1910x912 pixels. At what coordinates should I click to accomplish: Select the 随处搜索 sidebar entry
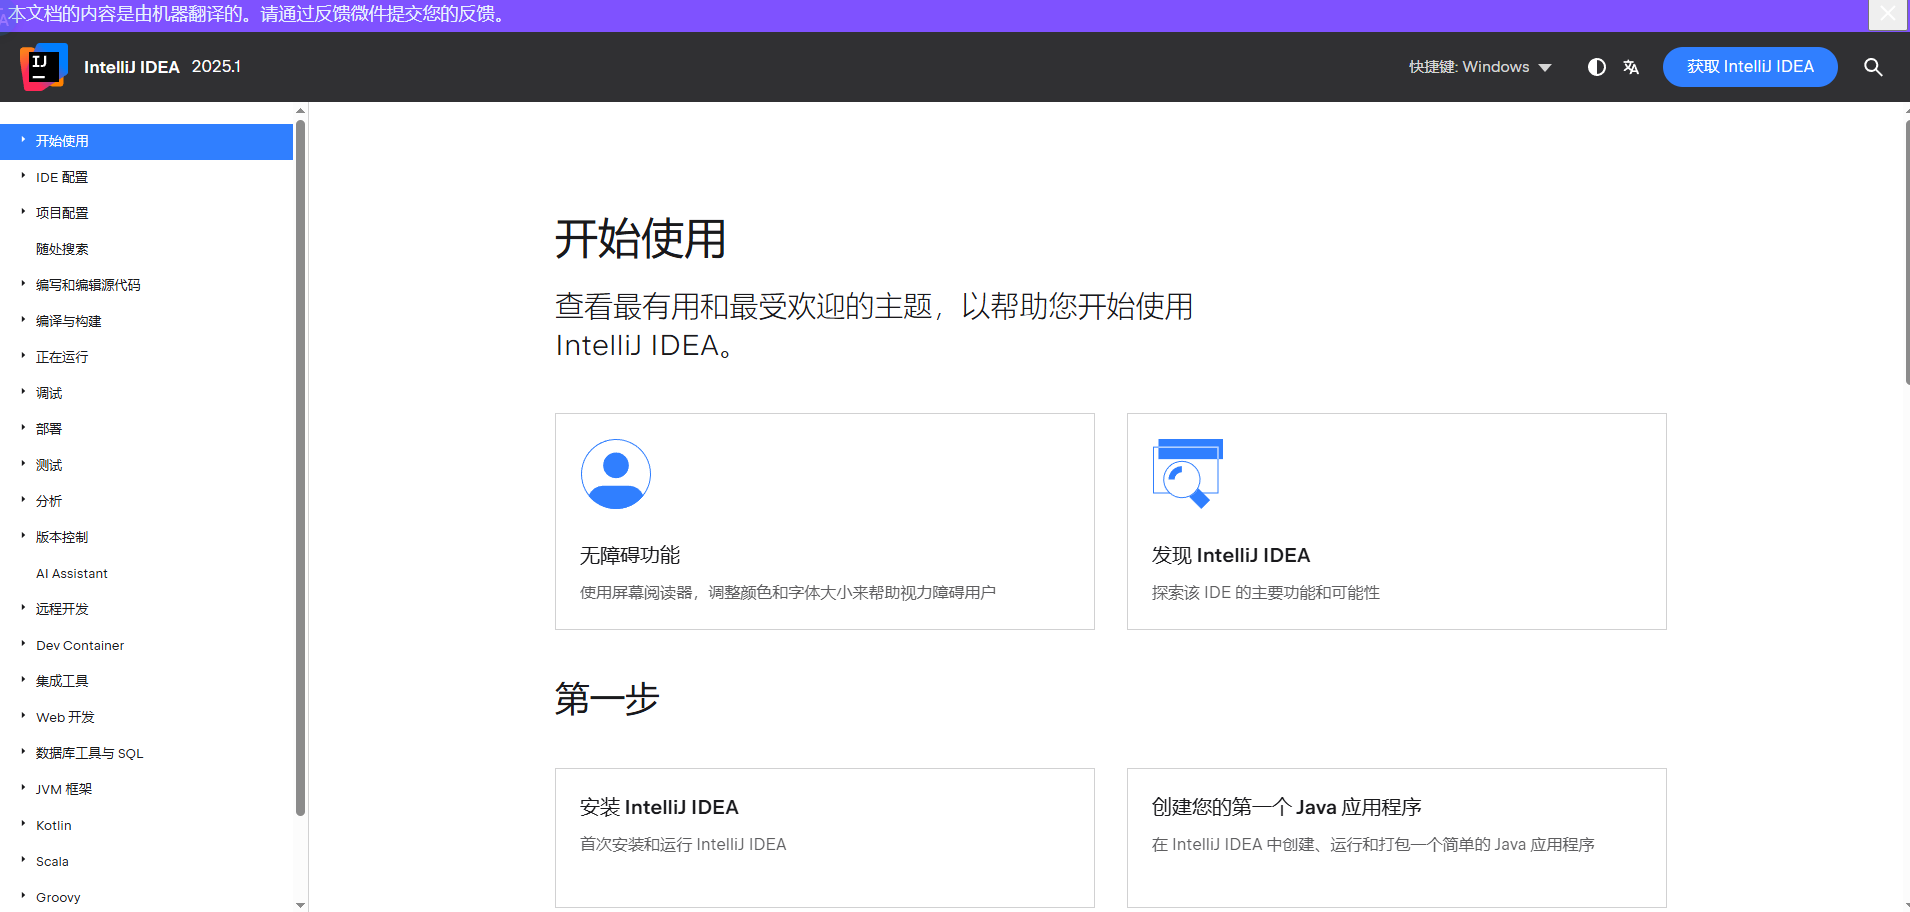click(x=62, y=249)
